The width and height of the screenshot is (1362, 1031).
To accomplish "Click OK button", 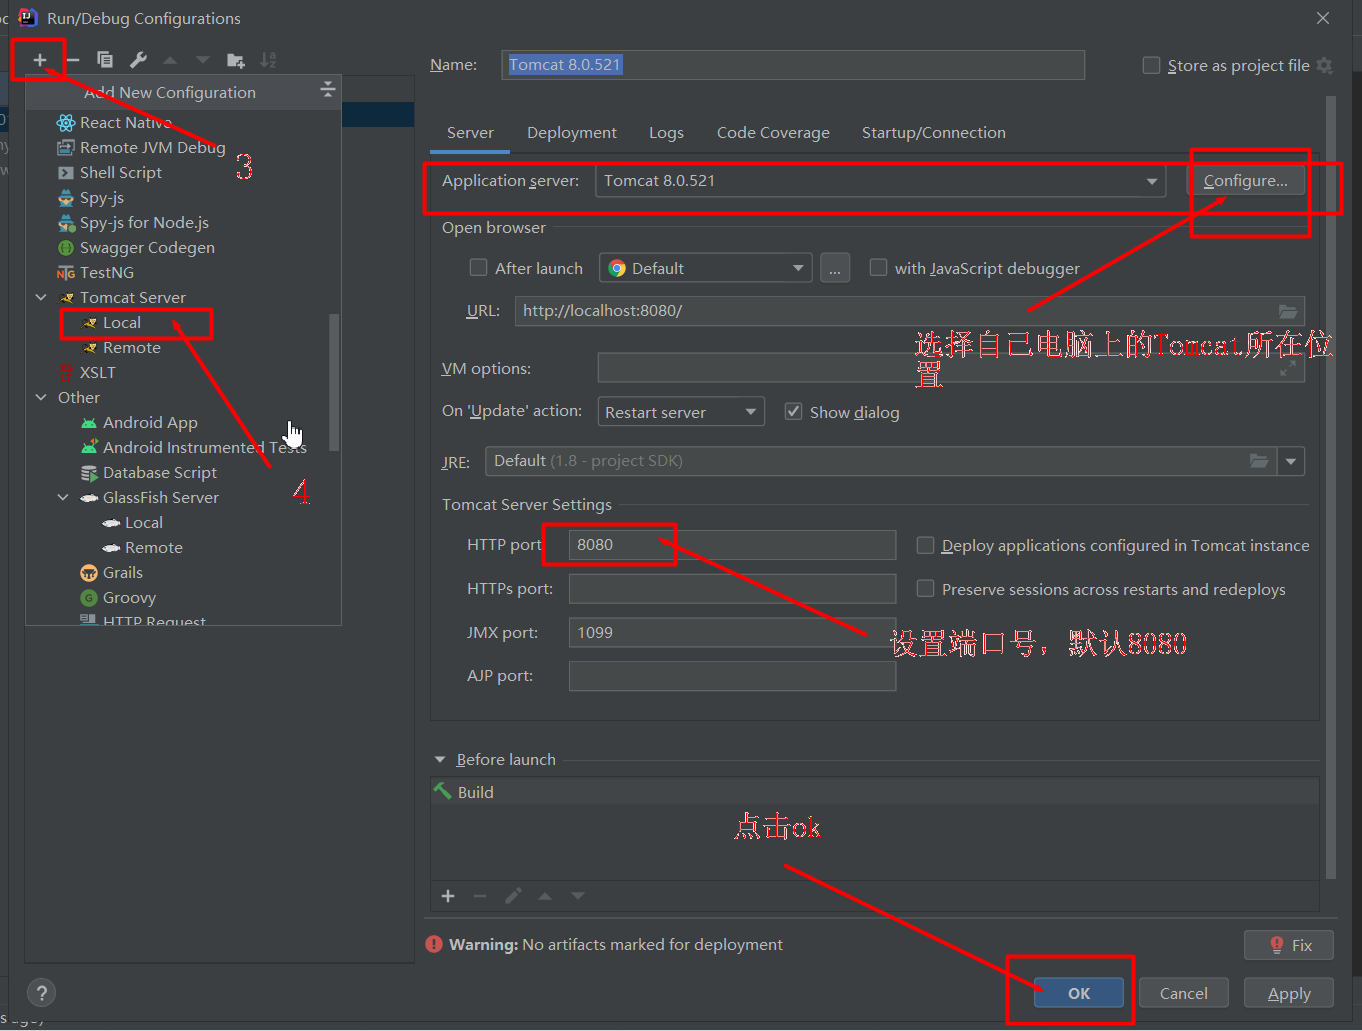I will tap(1079, 993).
